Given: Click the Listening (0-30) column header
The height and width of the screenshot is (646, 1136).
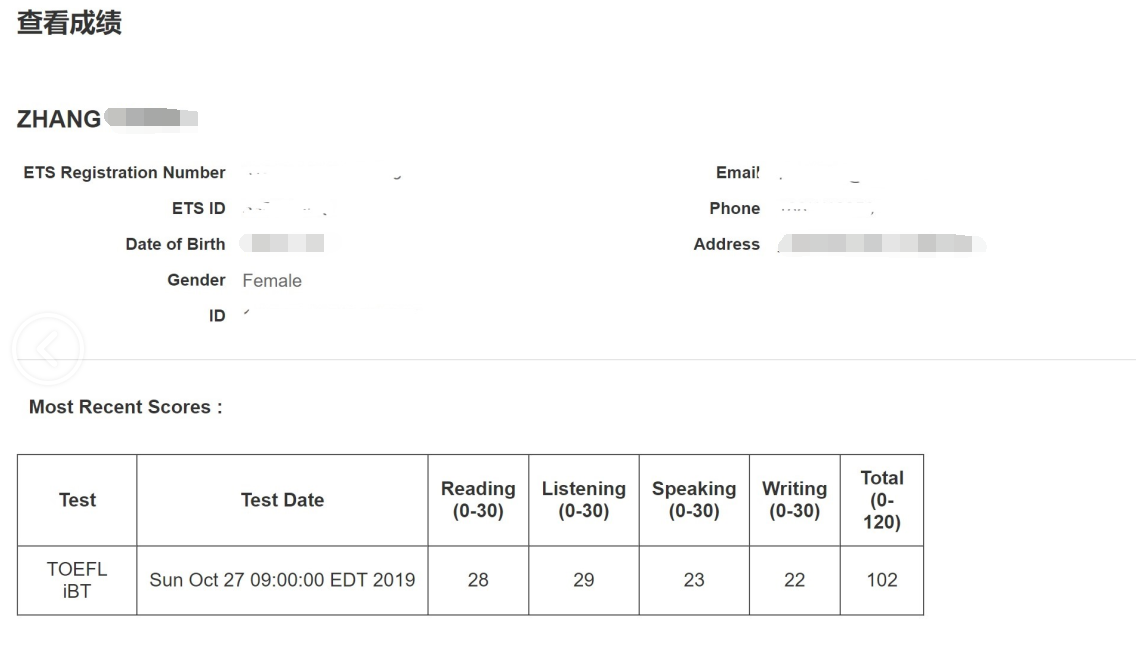Looking at the screenshot, I should [584, 500].
